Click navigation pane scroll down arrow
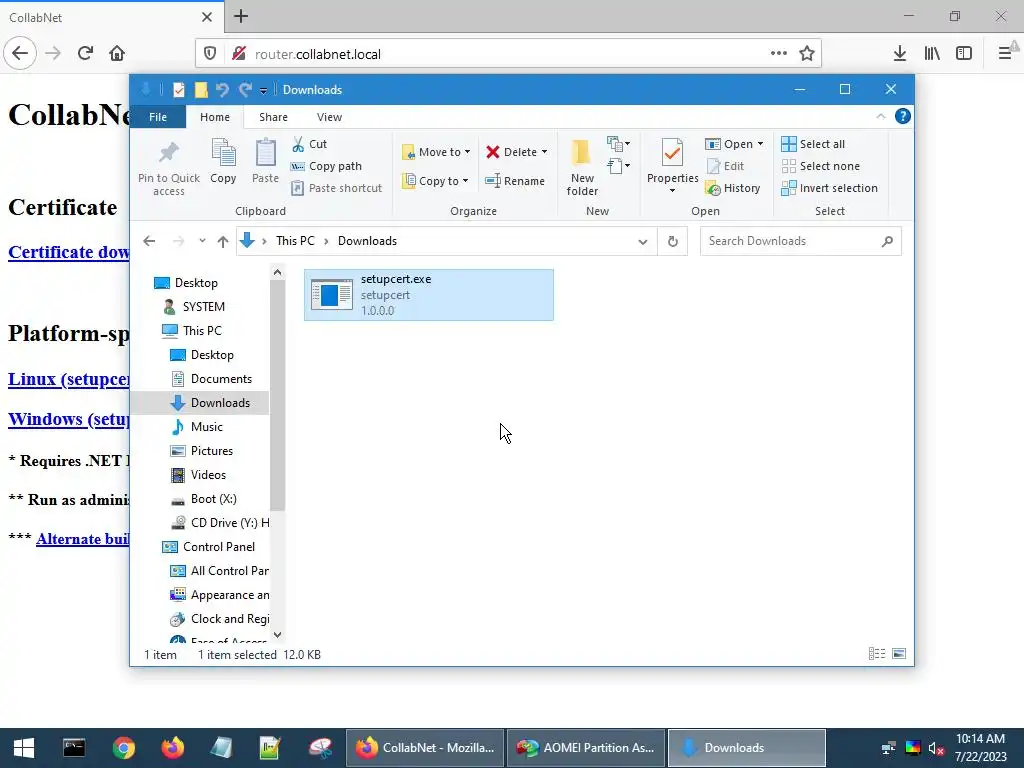Image resolution: width=1024 pixels, height=768 pixels. pyautogui.click(x=278, y=634)
